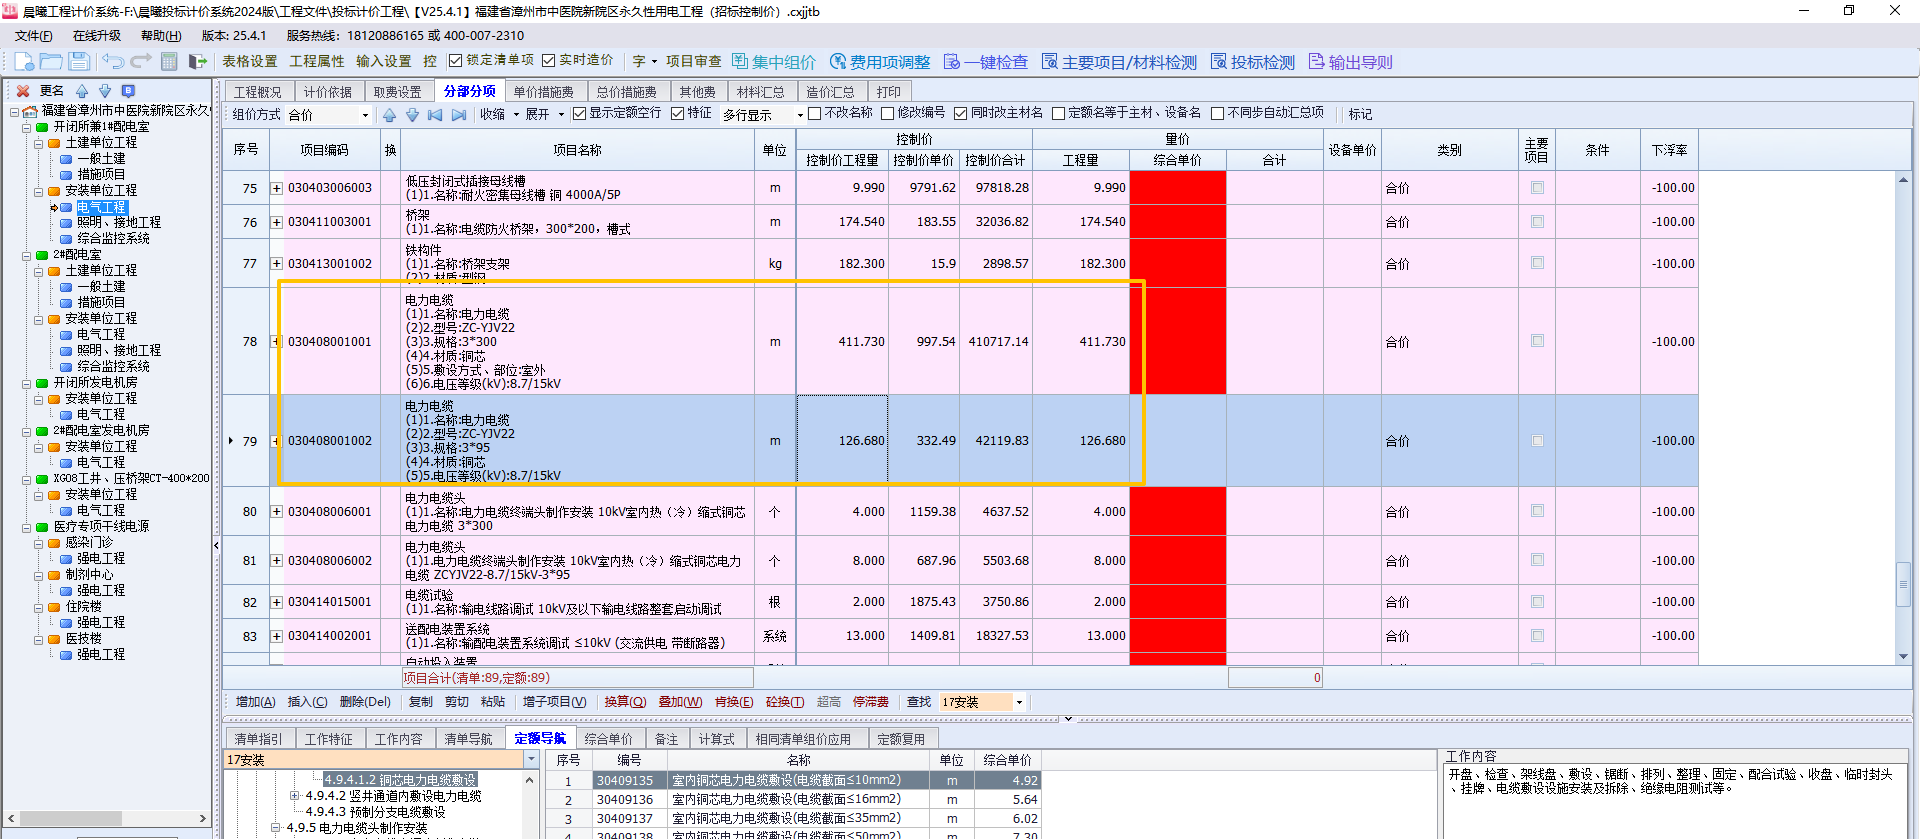
Task: Click the exit door icon in the toolbar
Action: click(198, 62)
